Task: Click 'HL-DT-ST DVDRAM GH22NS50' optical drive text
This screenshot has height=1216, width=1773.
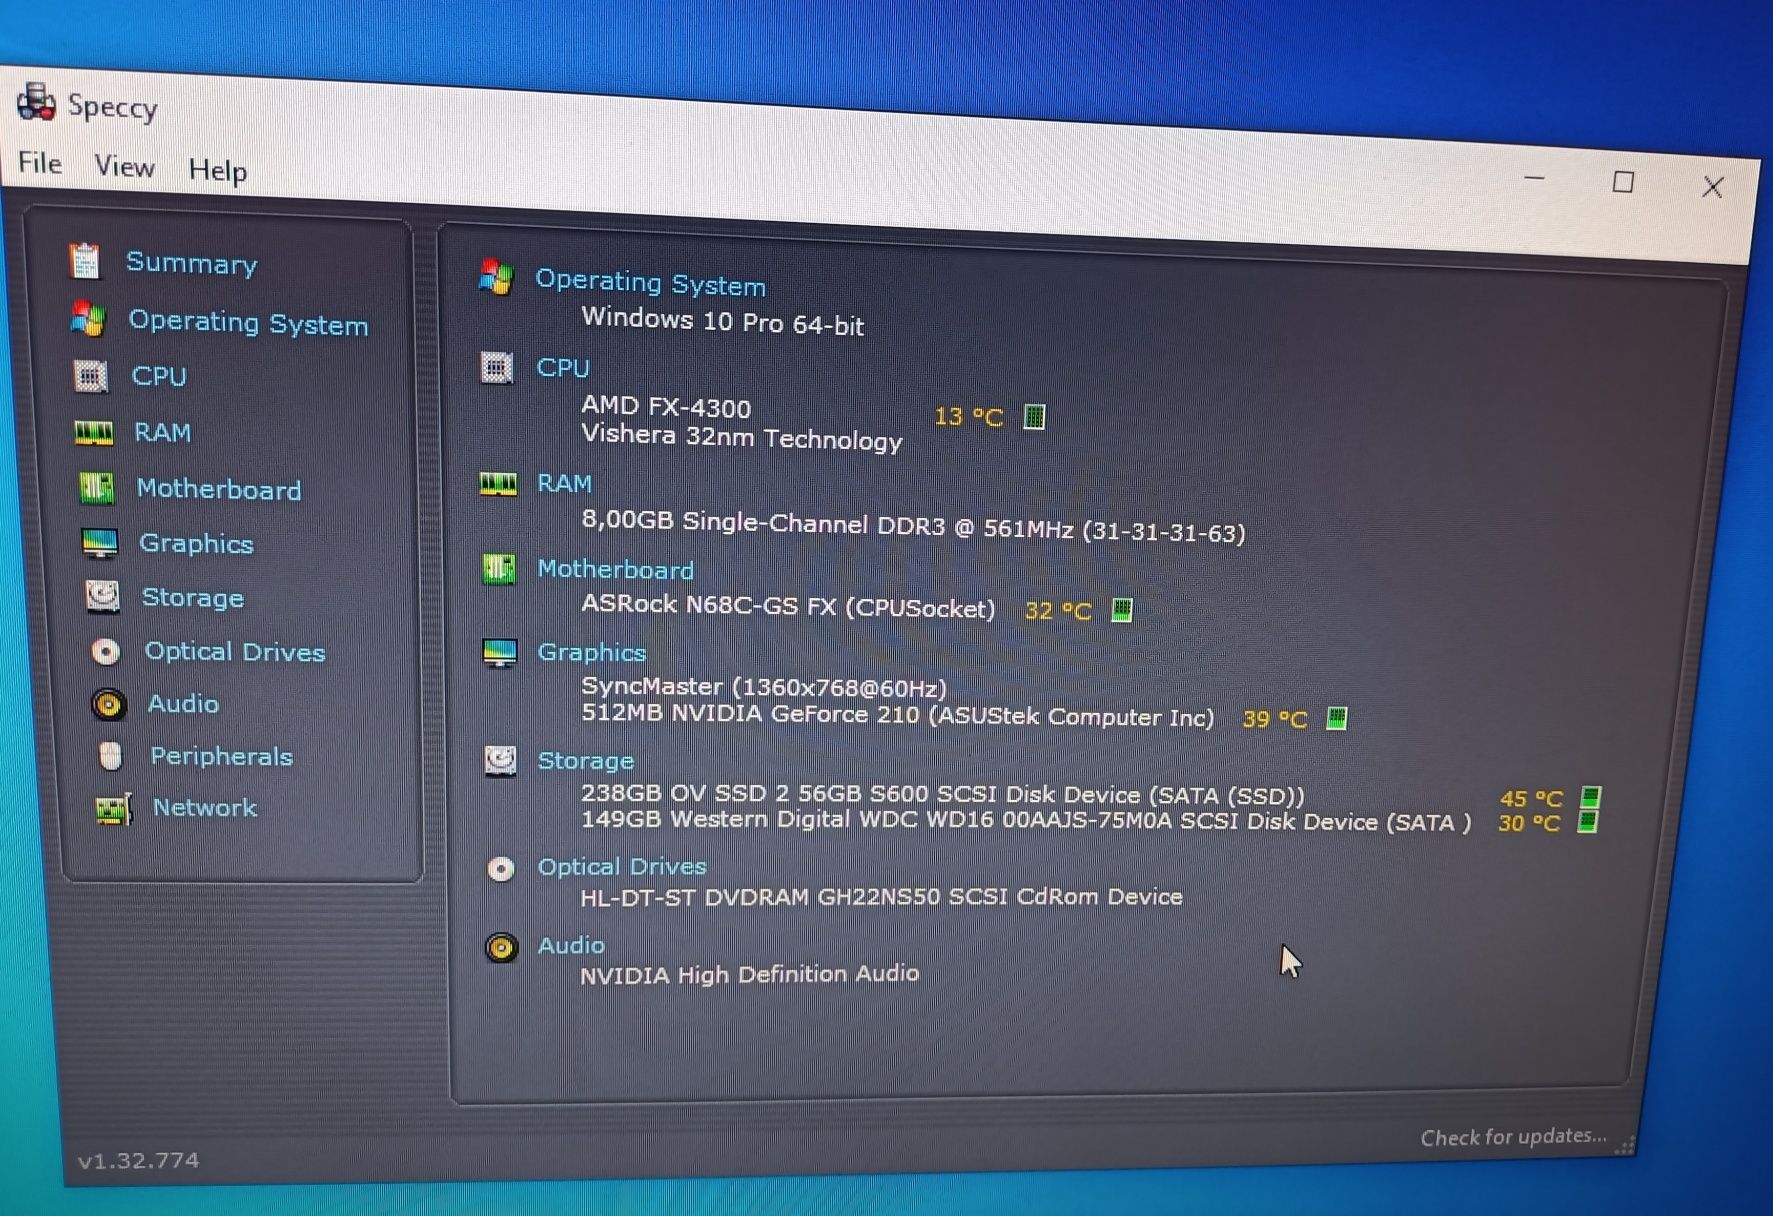Action: (x=881, y=897)
